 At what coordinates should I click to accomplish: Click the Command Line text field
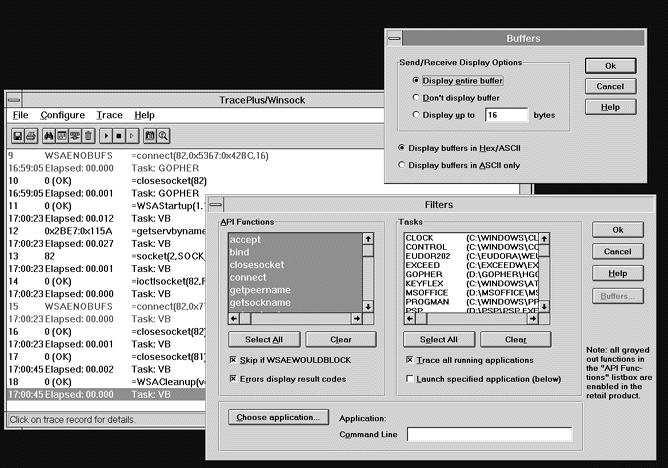pos(489,434)
